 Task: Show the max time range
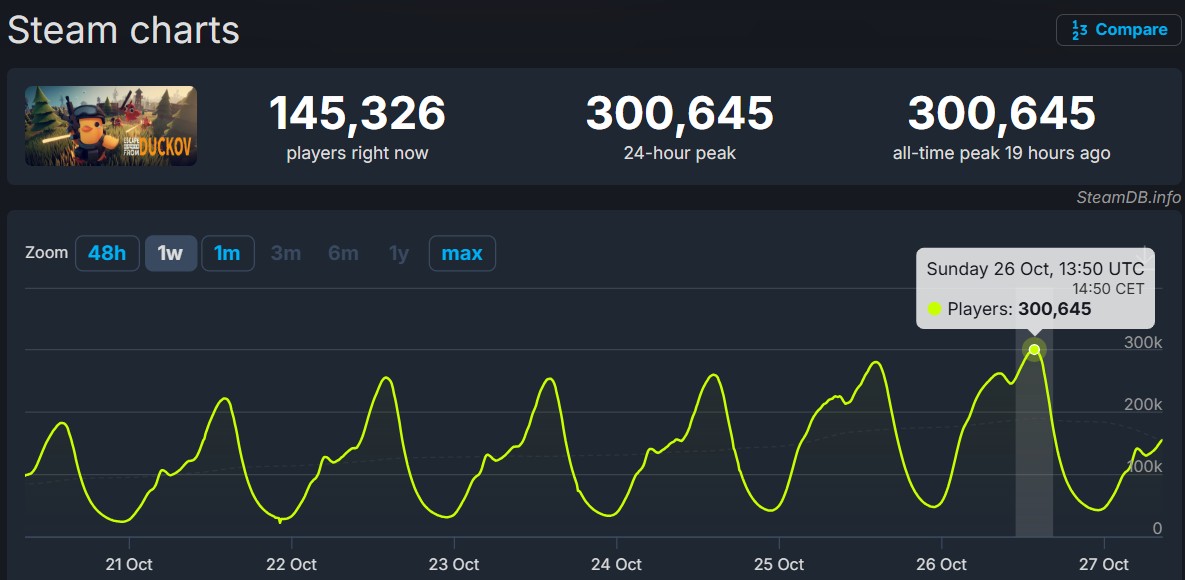point(461,253)
